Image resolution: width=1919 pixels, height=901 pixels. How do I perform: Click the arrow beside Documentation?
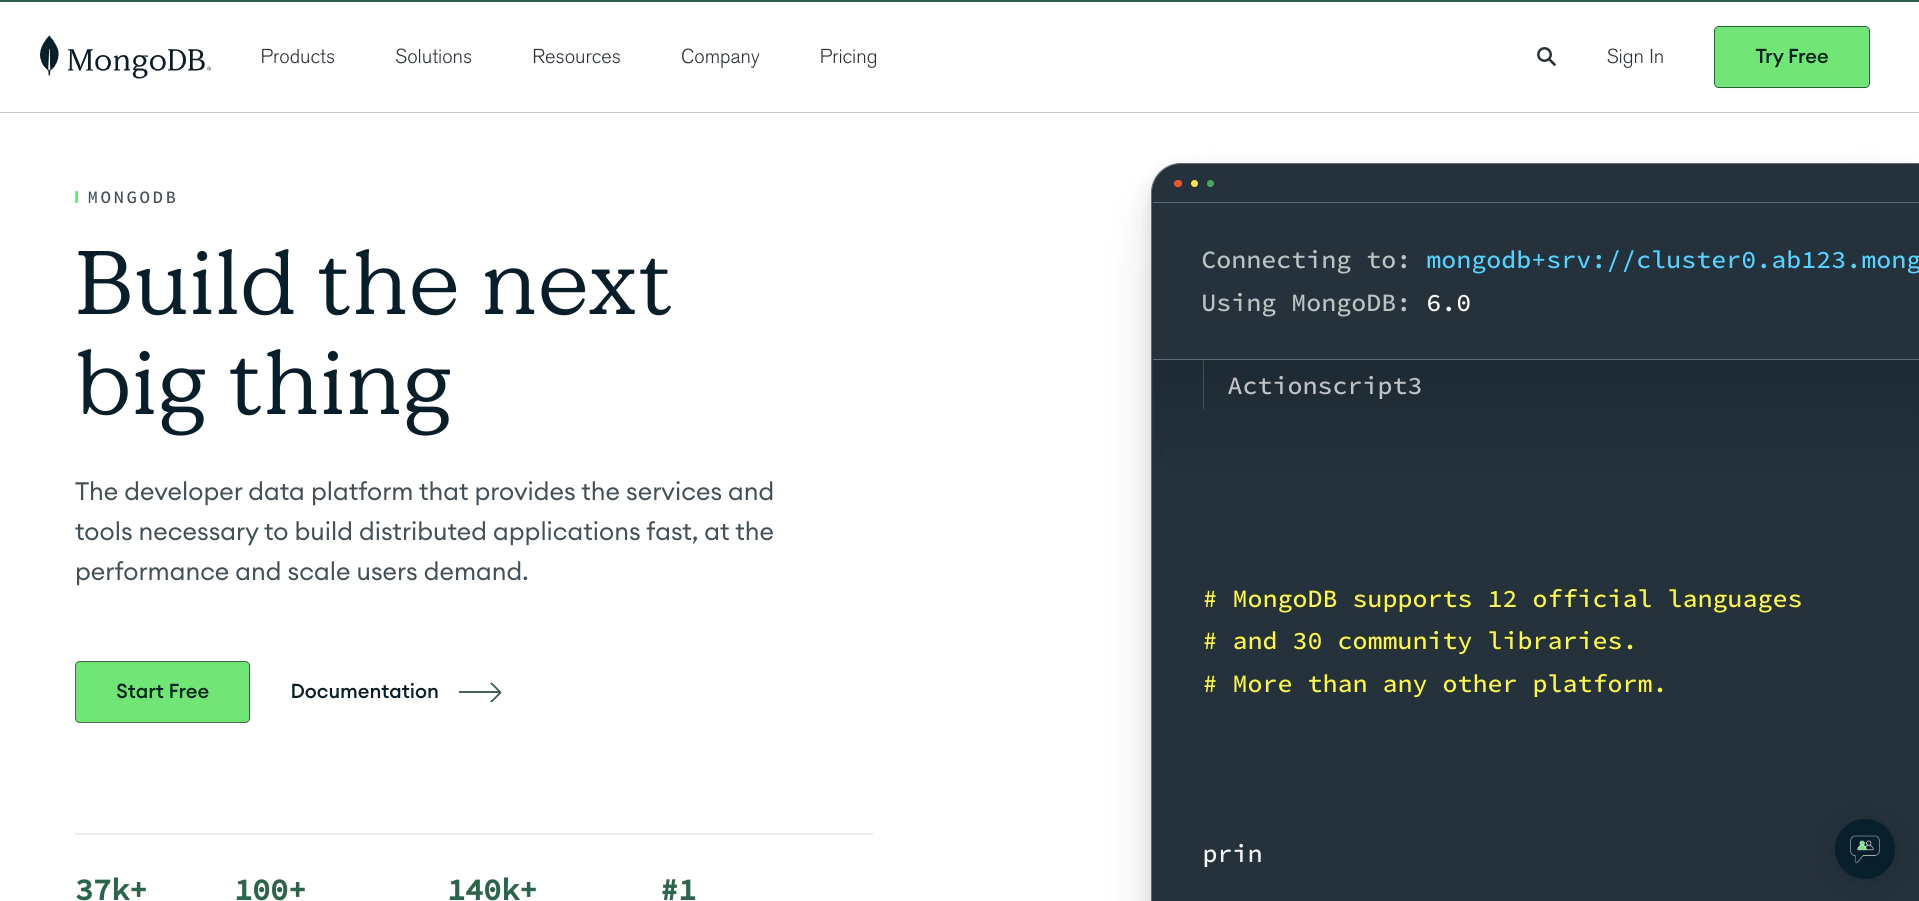click(480, 692)
